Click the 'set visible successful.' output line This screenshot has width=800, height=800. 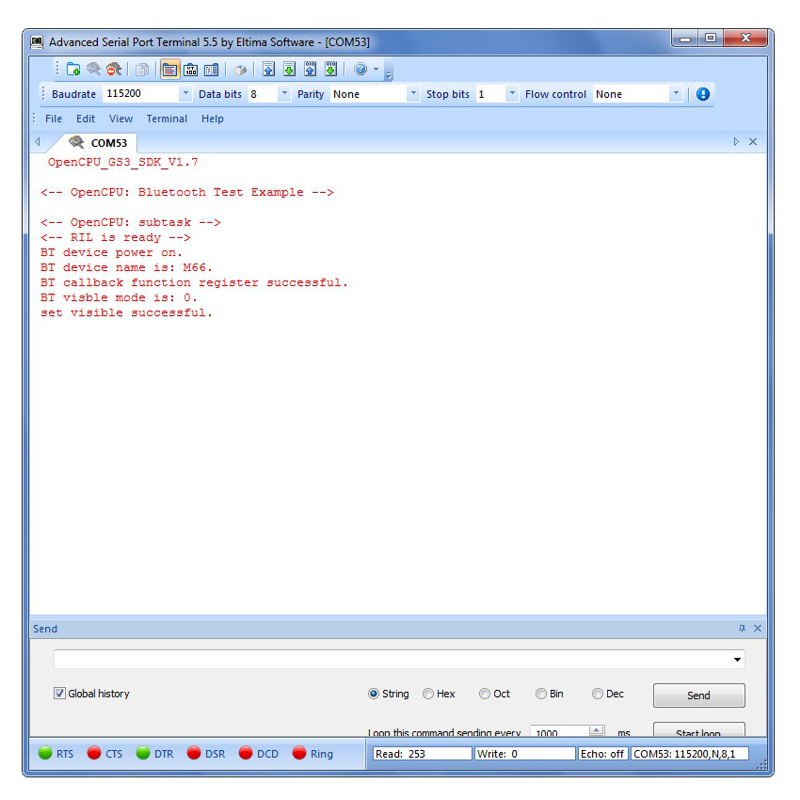point(126,312)
